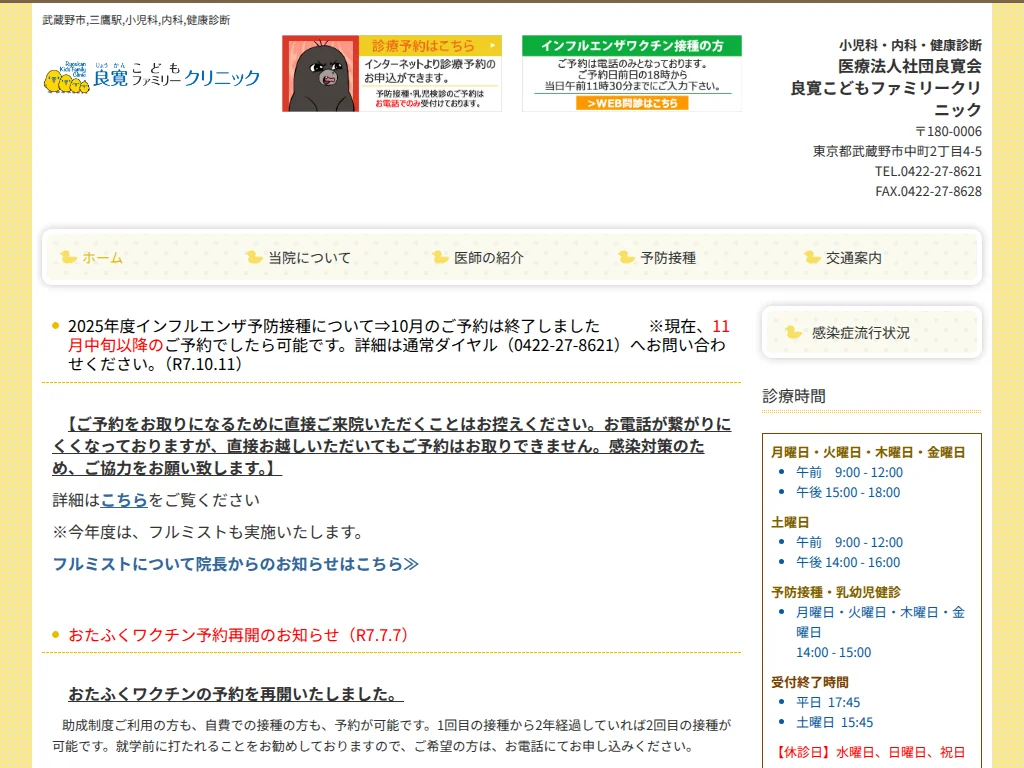The width and height of the screenshot is (1024, 768).
Task: Follow the こちら link for details
Action: (124, 500)
